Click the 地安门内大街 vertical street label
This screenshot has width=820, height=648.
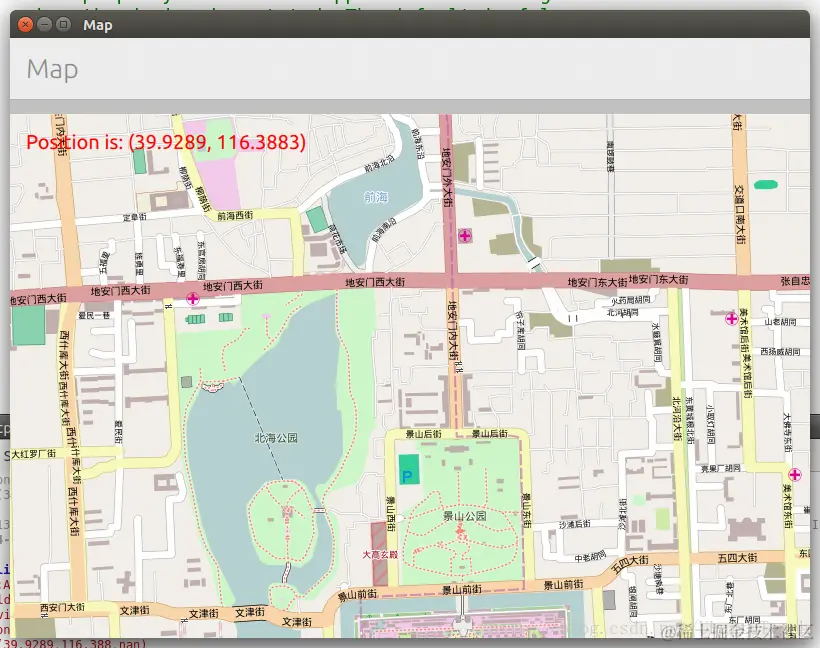[x=453, y=330]
